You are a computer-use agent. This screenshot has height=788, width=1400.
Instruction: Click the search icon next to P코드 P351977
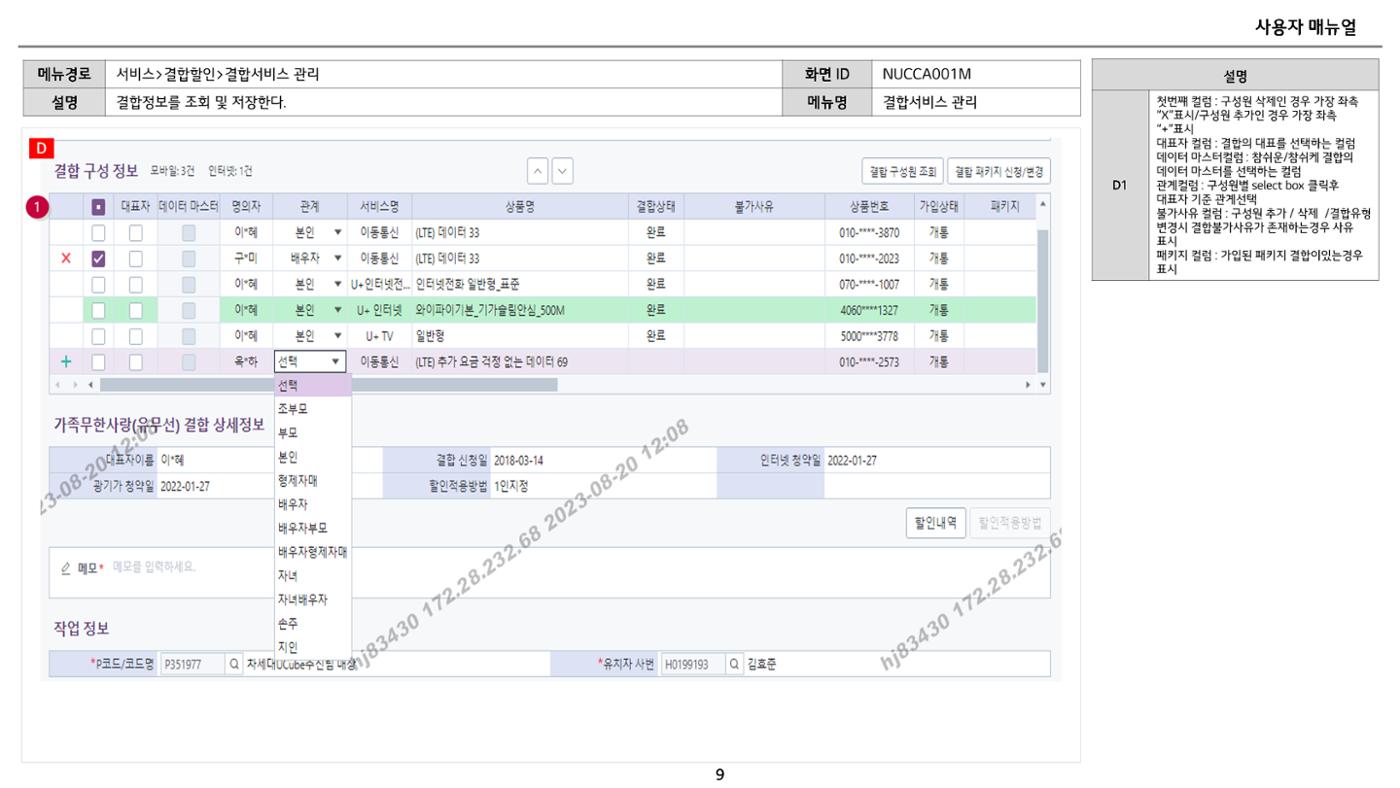click(x=233, y=664)
